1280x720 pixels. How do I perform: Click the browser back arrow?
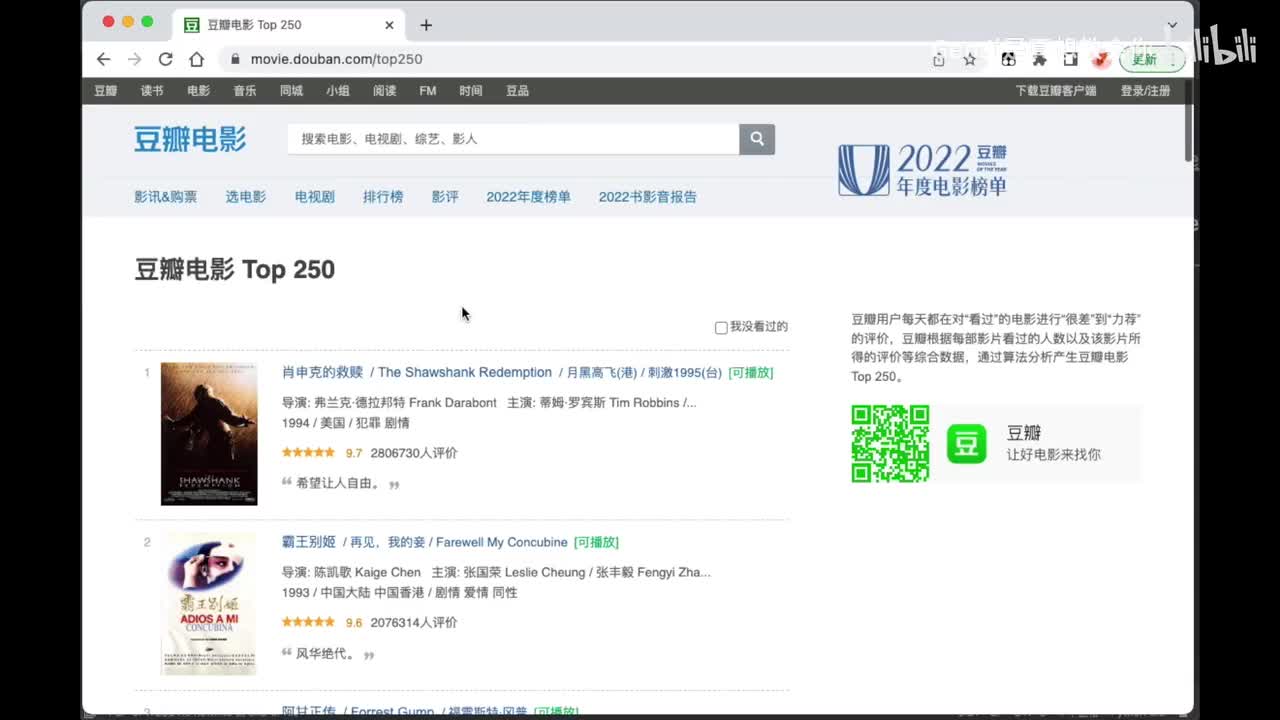pyautogui.click(x=103, y=59)
